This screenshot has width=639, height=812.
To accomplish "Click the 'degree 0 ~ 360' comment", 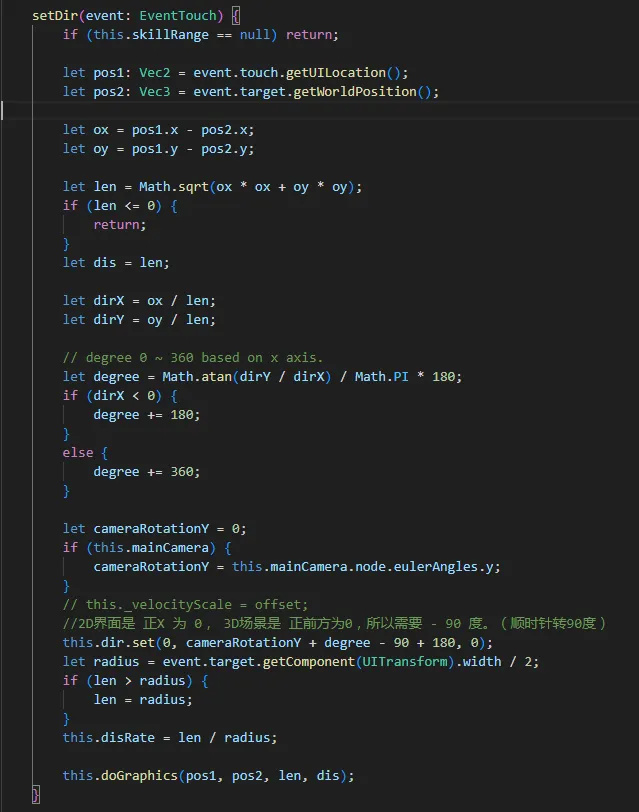I will pos(193,357).
